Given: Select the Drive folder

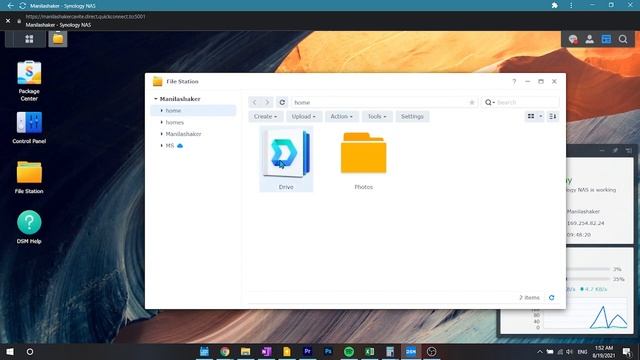Looking at the screenshot, I should [286, 159].
